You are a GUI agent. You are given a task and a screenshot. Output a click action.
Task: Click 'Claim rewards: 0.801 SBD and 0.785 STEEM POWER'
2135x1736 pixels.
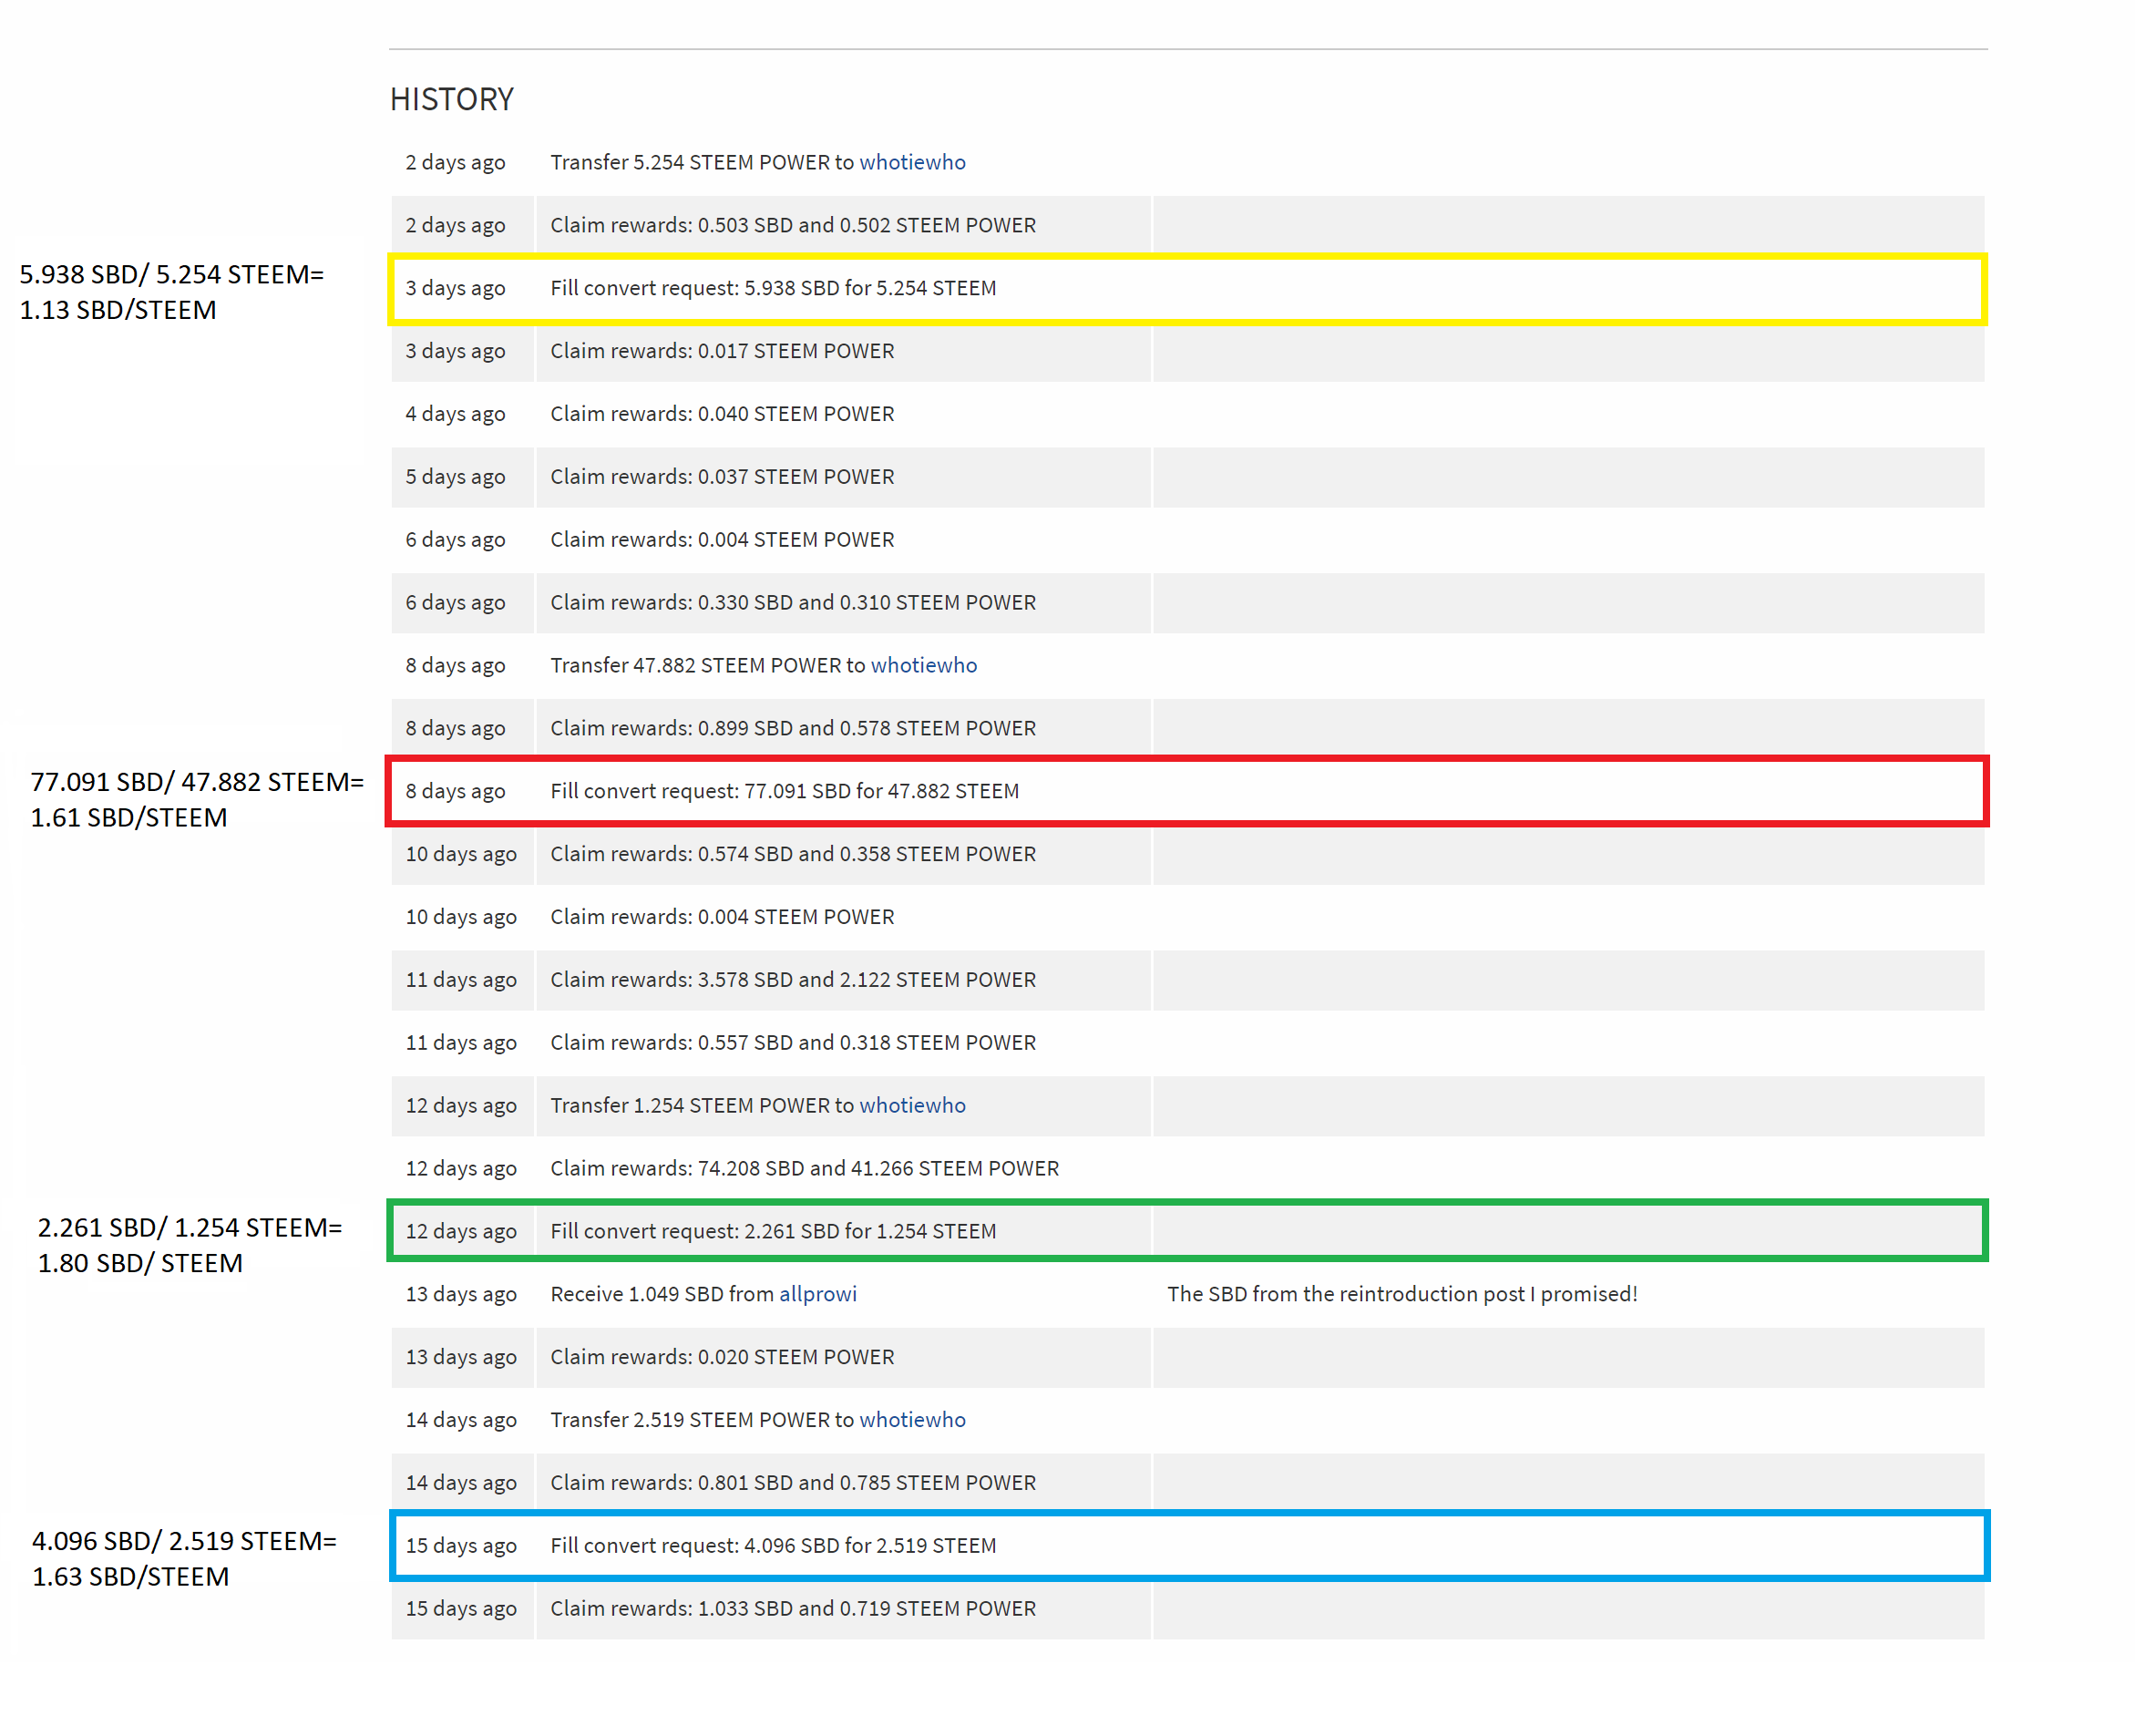pyautogui.click(x=793, y=1483)
